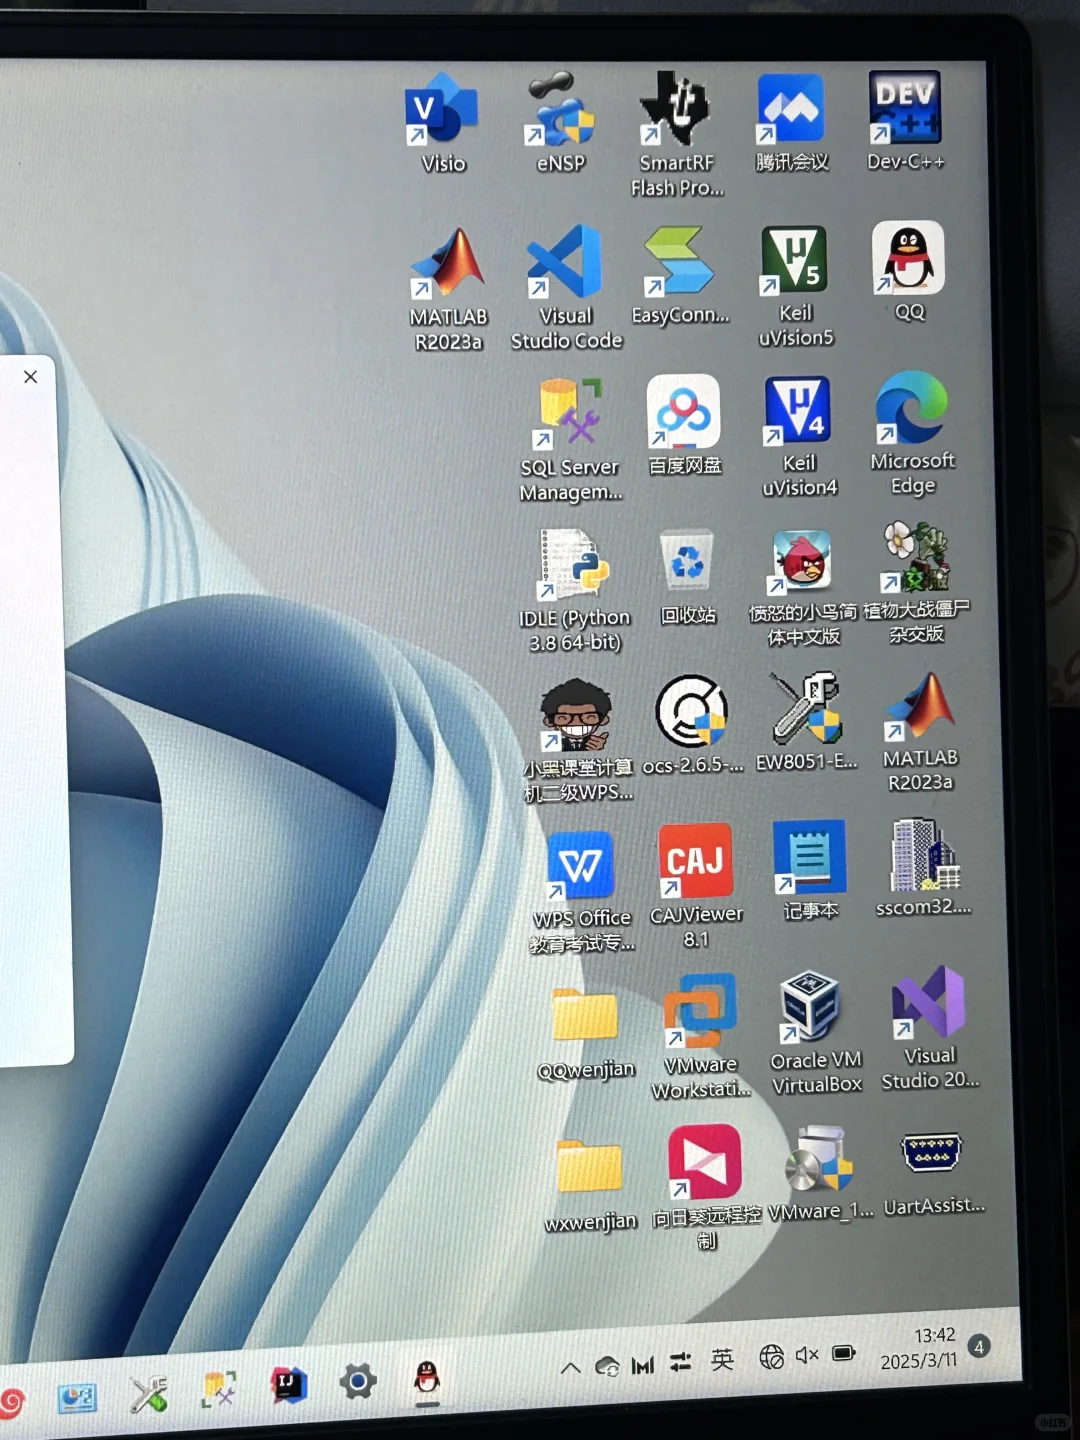Open the WPS Office 教育考试专 shortcut
This screenshot has width=1080, height=1440.
point(582,892)
